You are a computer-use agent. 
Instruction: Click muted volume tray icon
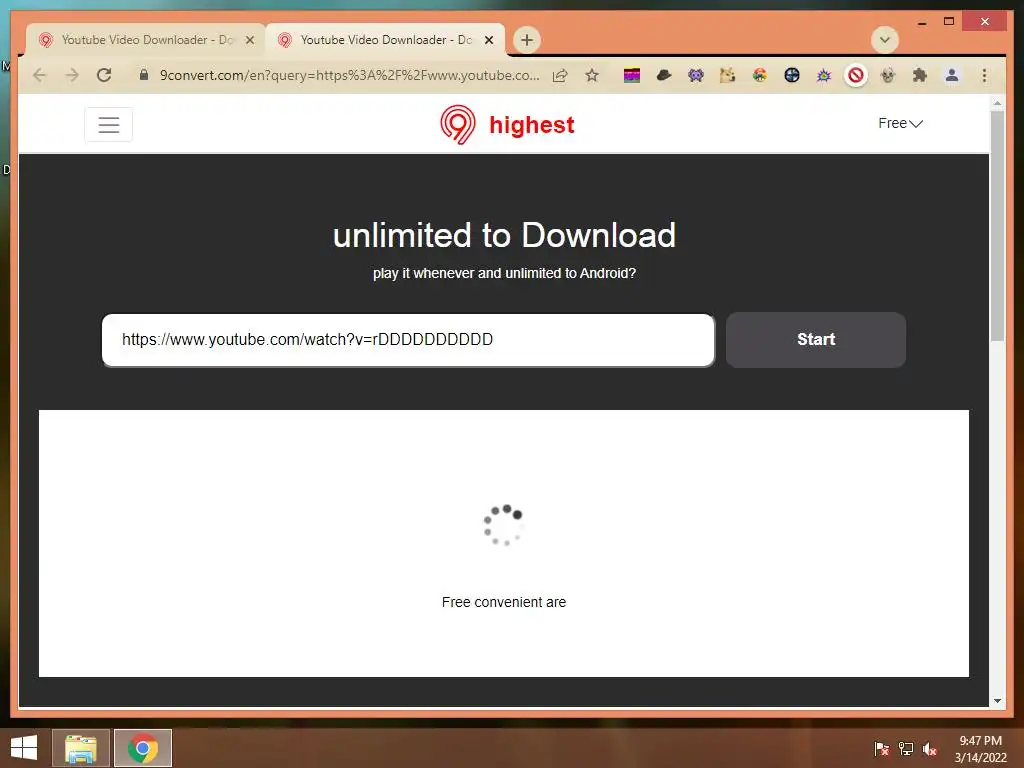coord(930,748)
